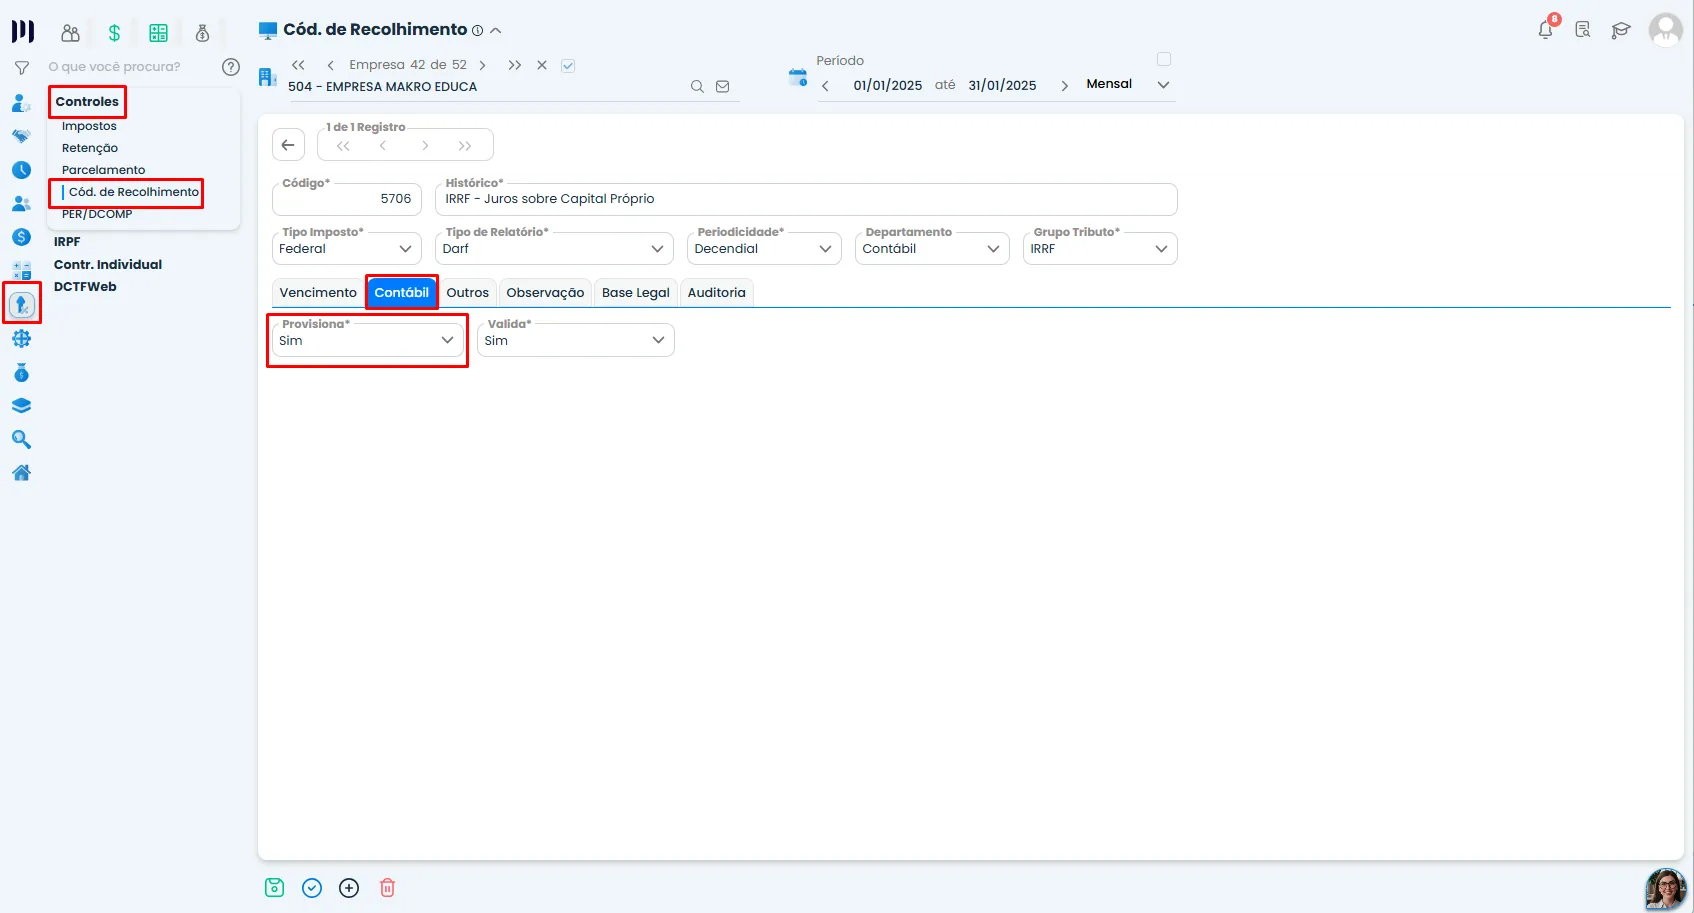Open Parcelamento in the Controles menu
The height and width of the screenshot is (913, 1694).
103,170
